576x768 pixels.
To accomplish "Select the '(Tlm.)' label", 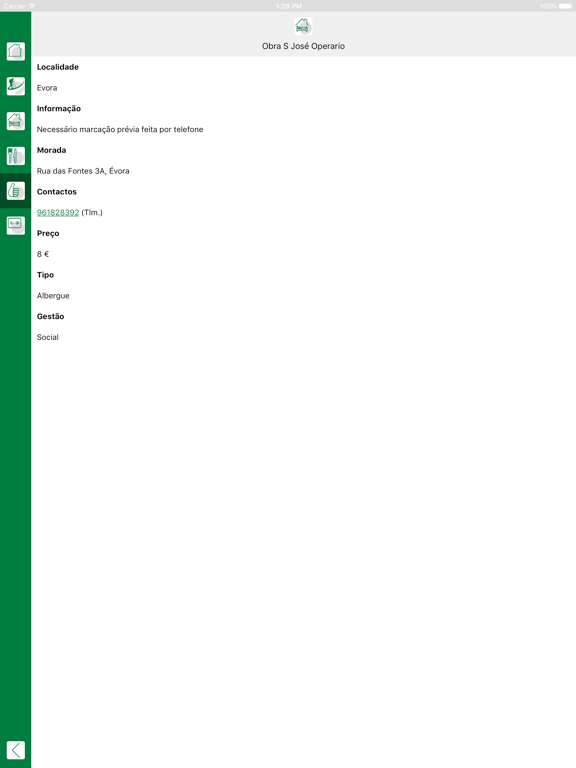I will pos(92,213).
